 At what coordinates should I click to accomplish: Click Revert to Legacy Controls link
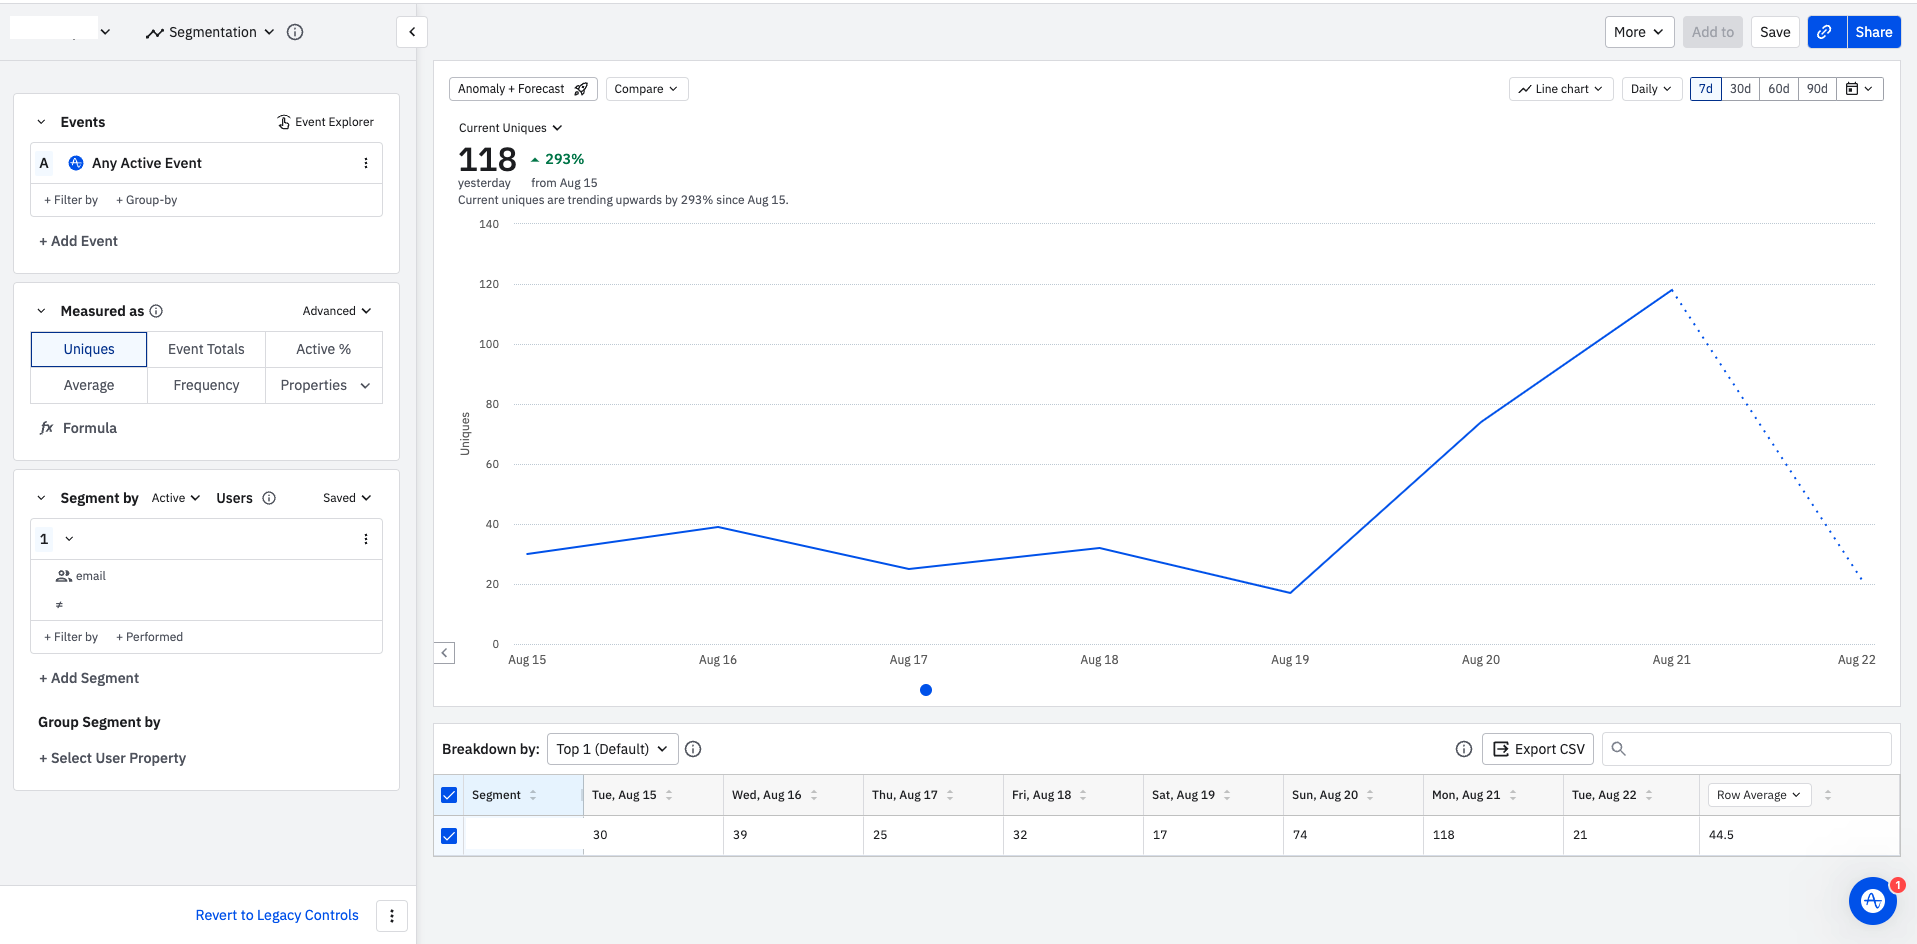[x=277, y=915]
